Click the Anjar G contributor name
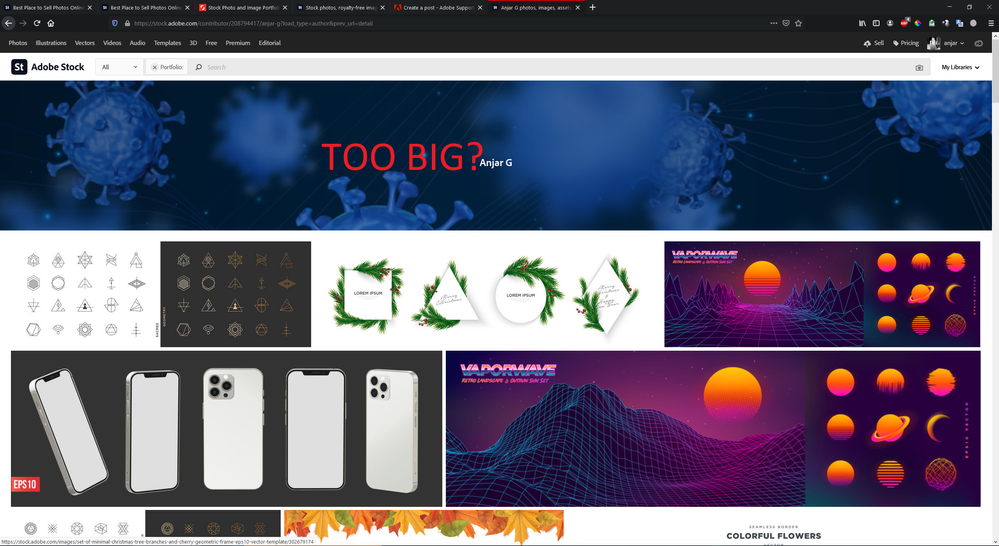Viewport: 999px width, 546px height. click(496, 163)
